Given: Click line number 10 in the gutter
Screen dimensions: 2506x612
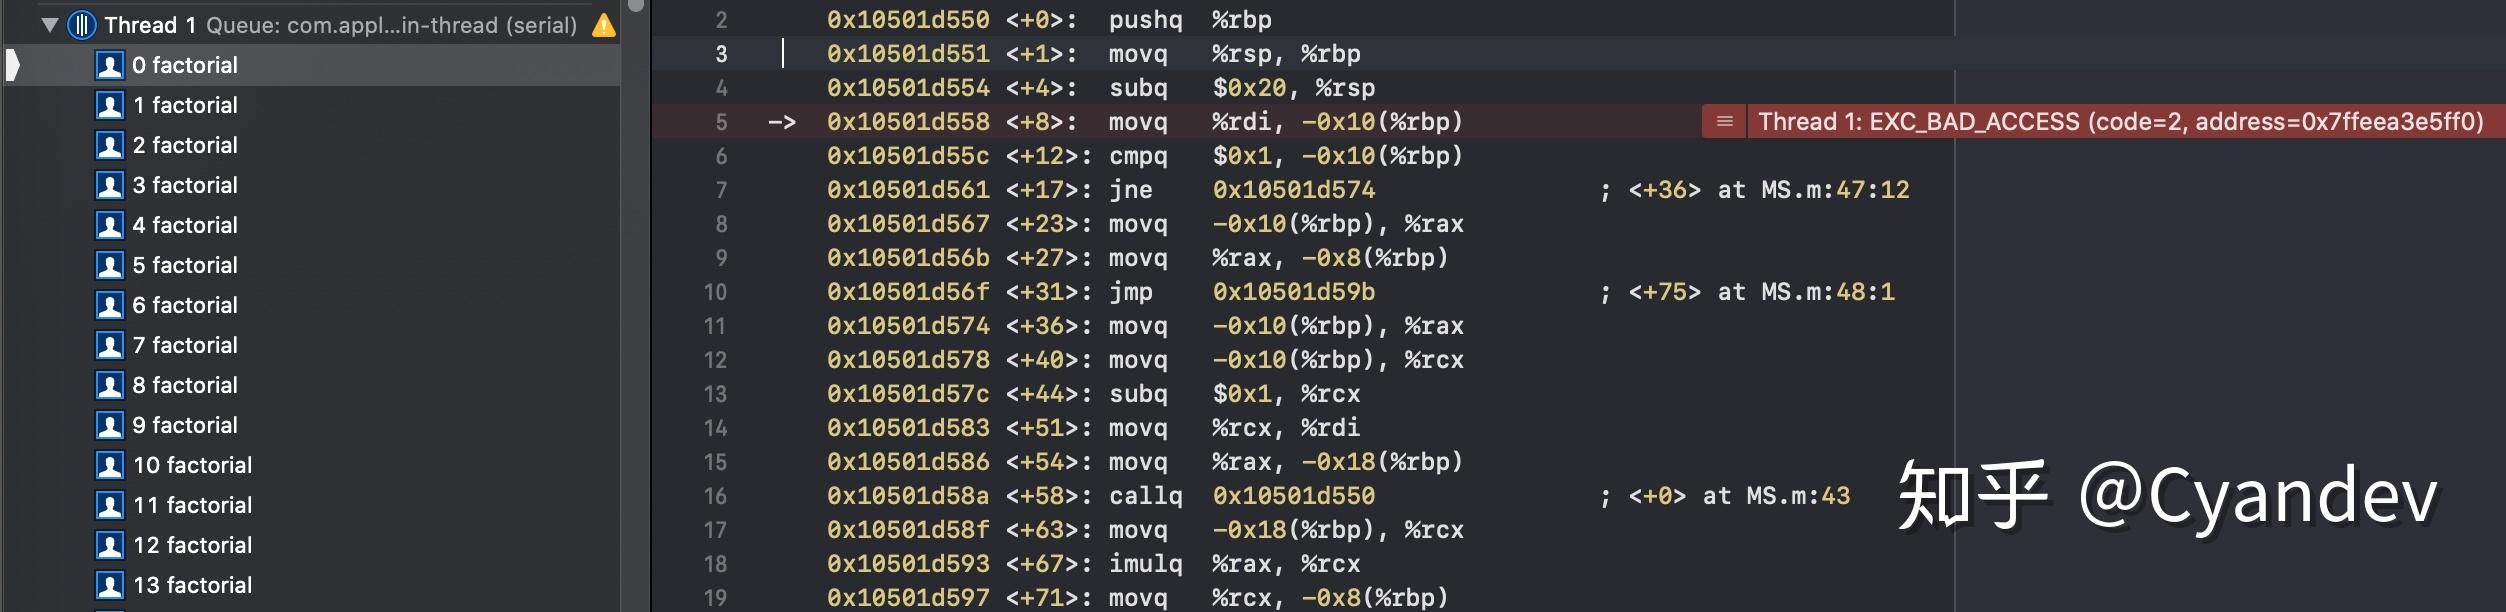Looking at the screenshot, I should [x=715, y=292].
